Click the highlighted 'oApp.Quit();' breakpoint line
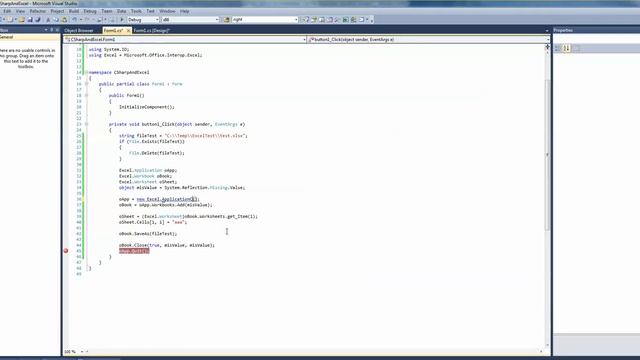The width and height of the screenshot is (640, 360). (x=134, y=251)
